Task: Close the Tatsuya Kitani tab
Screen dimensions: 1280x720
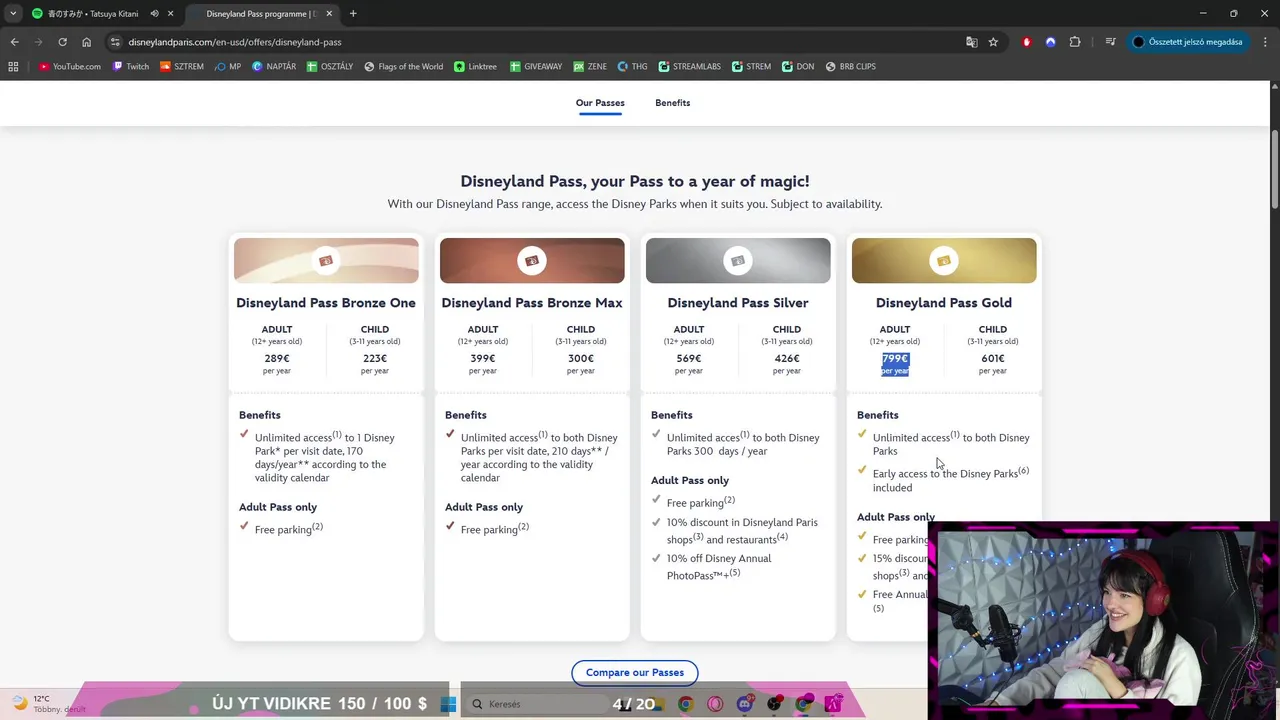Action: pyautogui.click(x=171, y=14)
